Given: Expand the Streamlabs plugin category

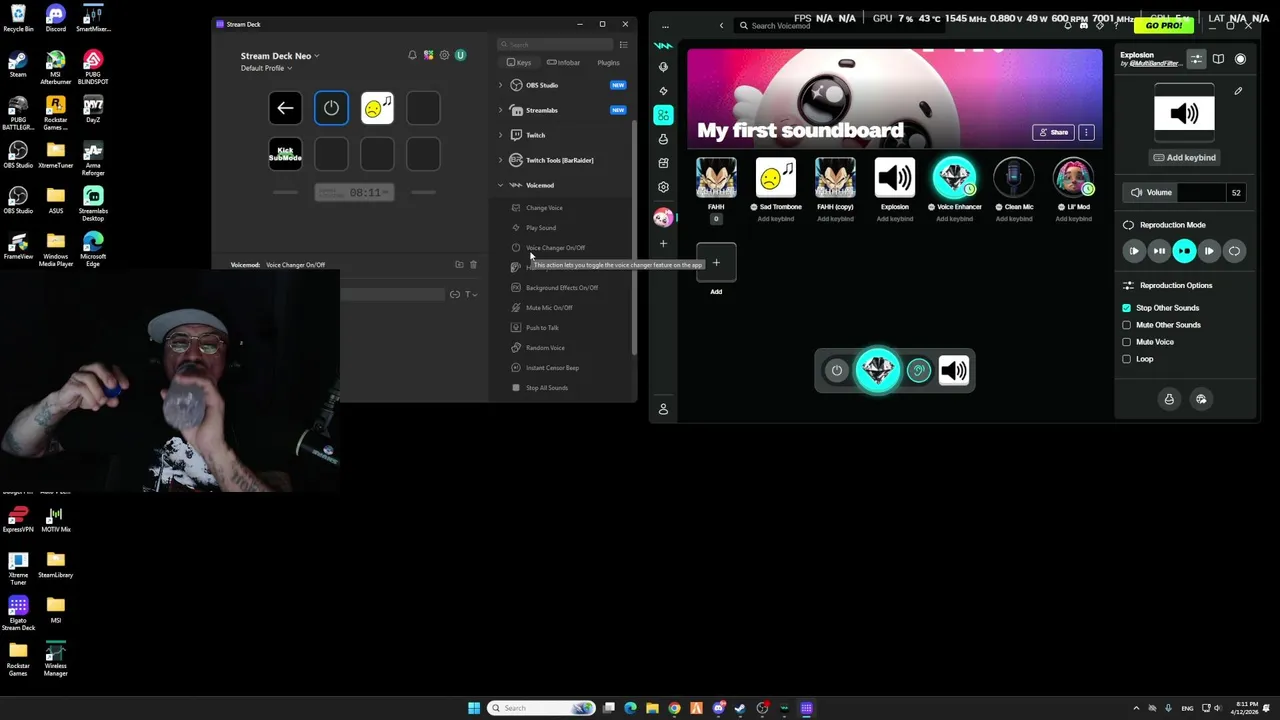Looking at the screenshot, I should (501, 110).
